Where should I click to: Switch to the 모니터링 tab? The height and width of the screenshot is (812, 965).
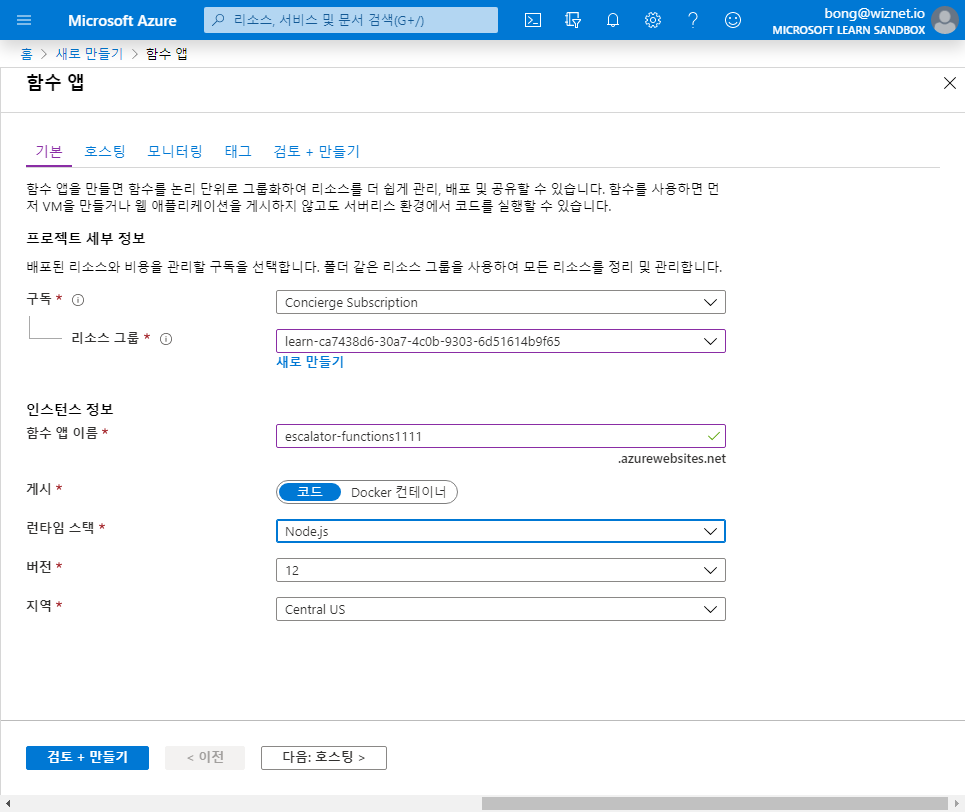coord(175,151)
